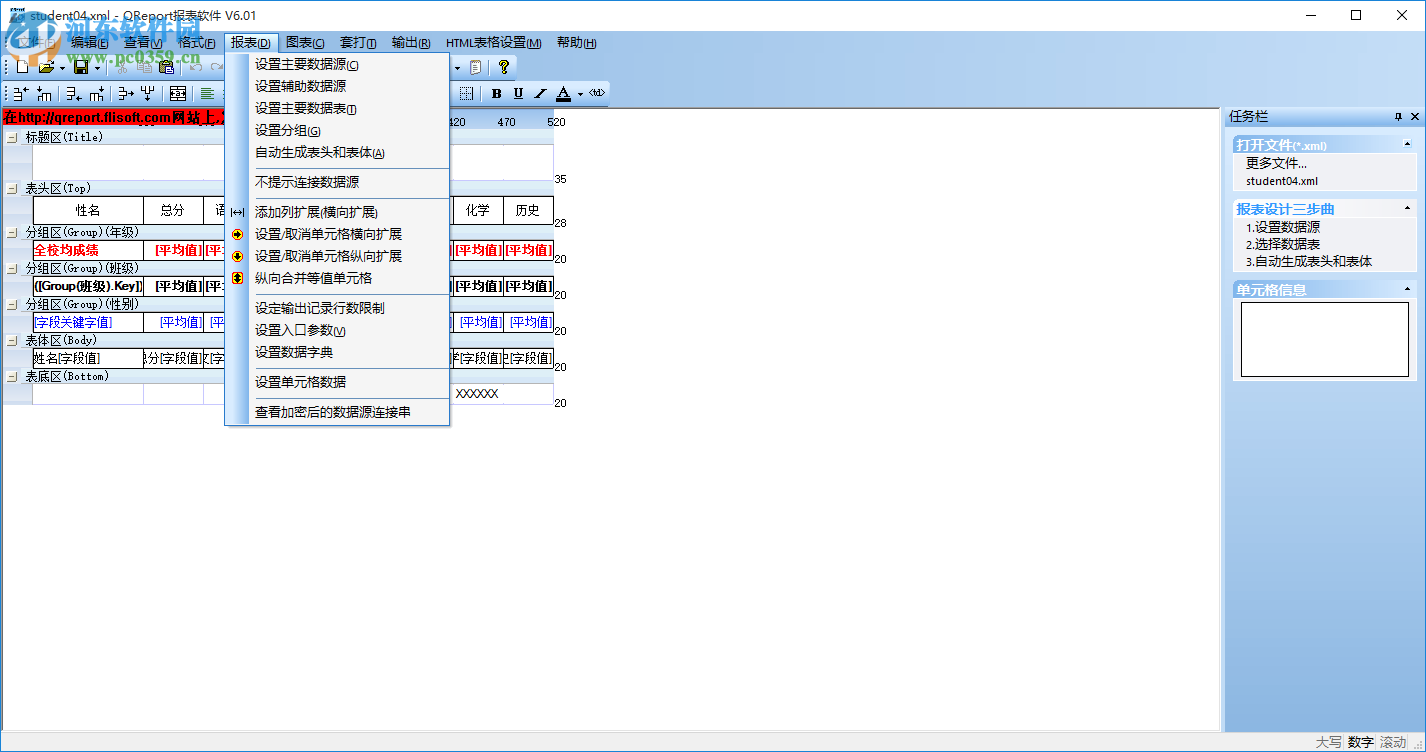Click the Paste clipboard icon on toolbar
The image size is (1426, 752).
click(165, 66)
